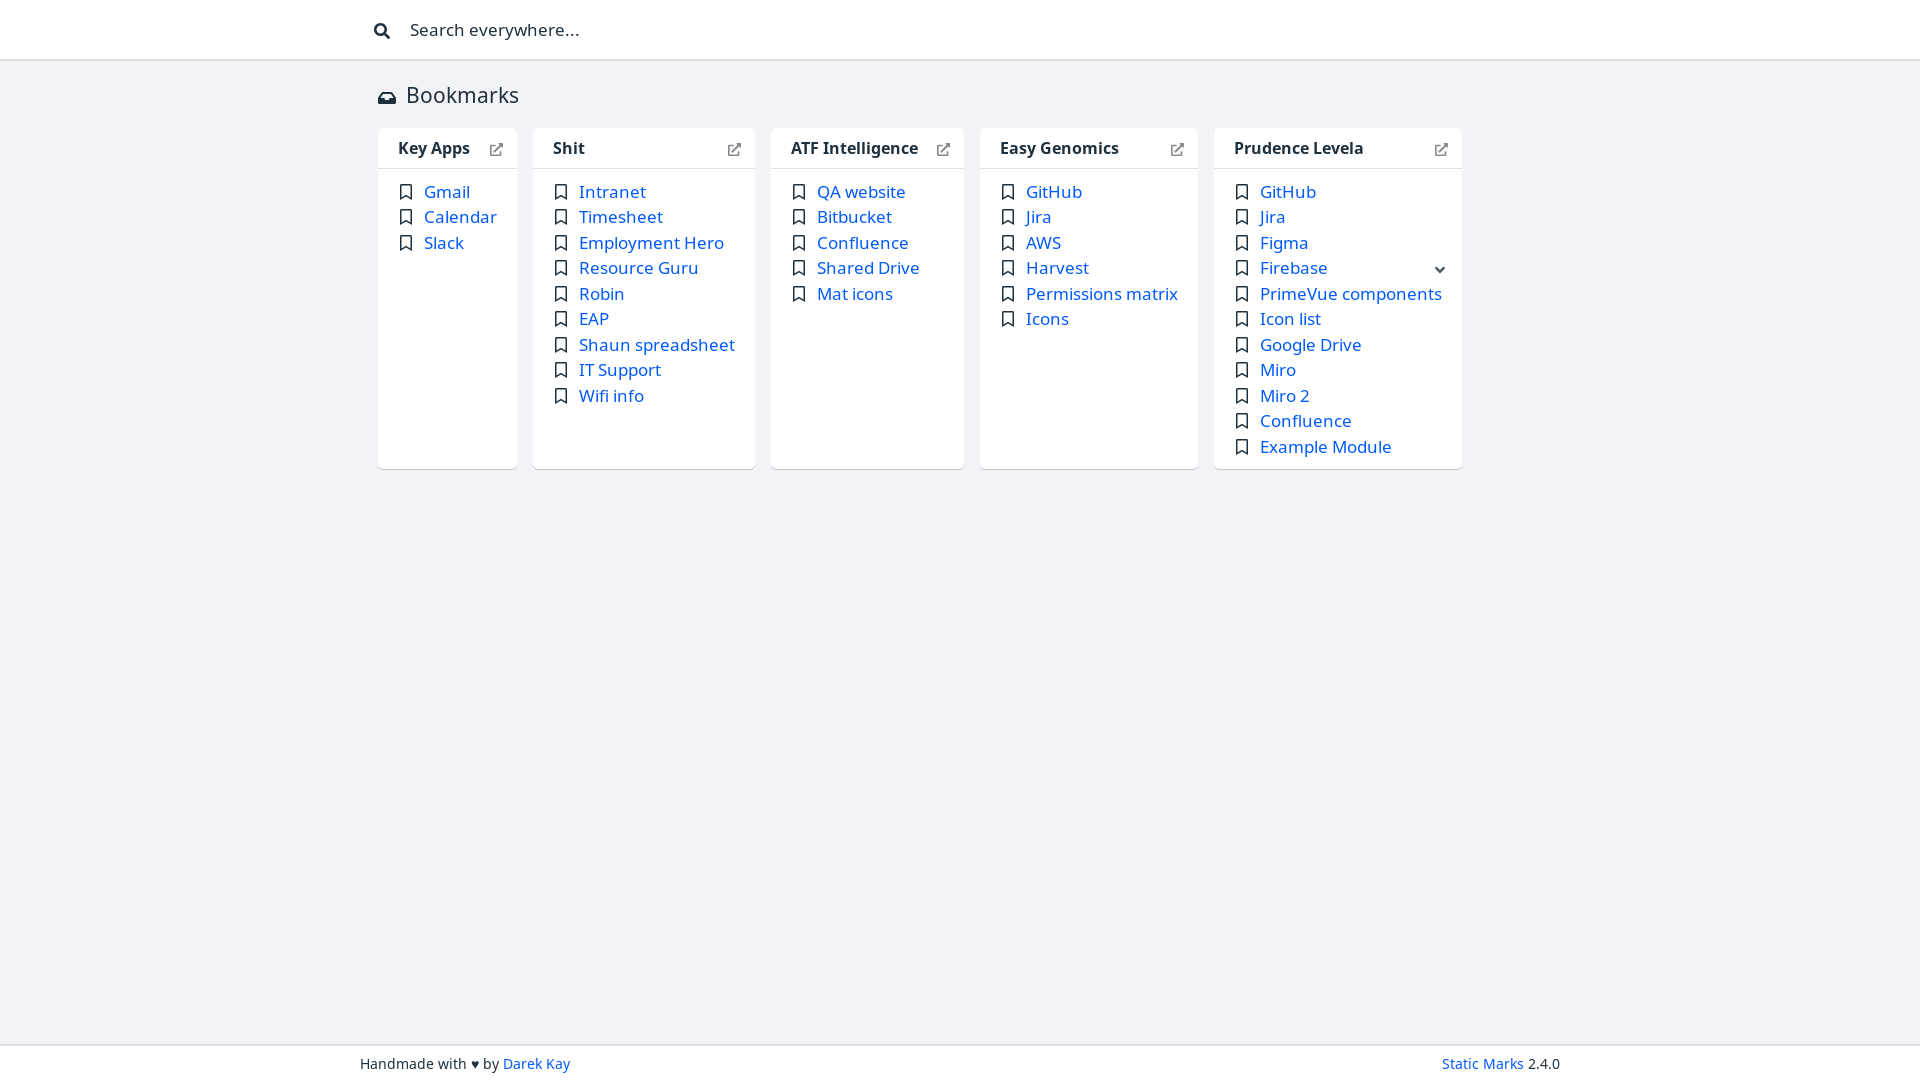Open the Resource Guru link
Screen dimensions: 1920x1080
(x=638, y=268)
